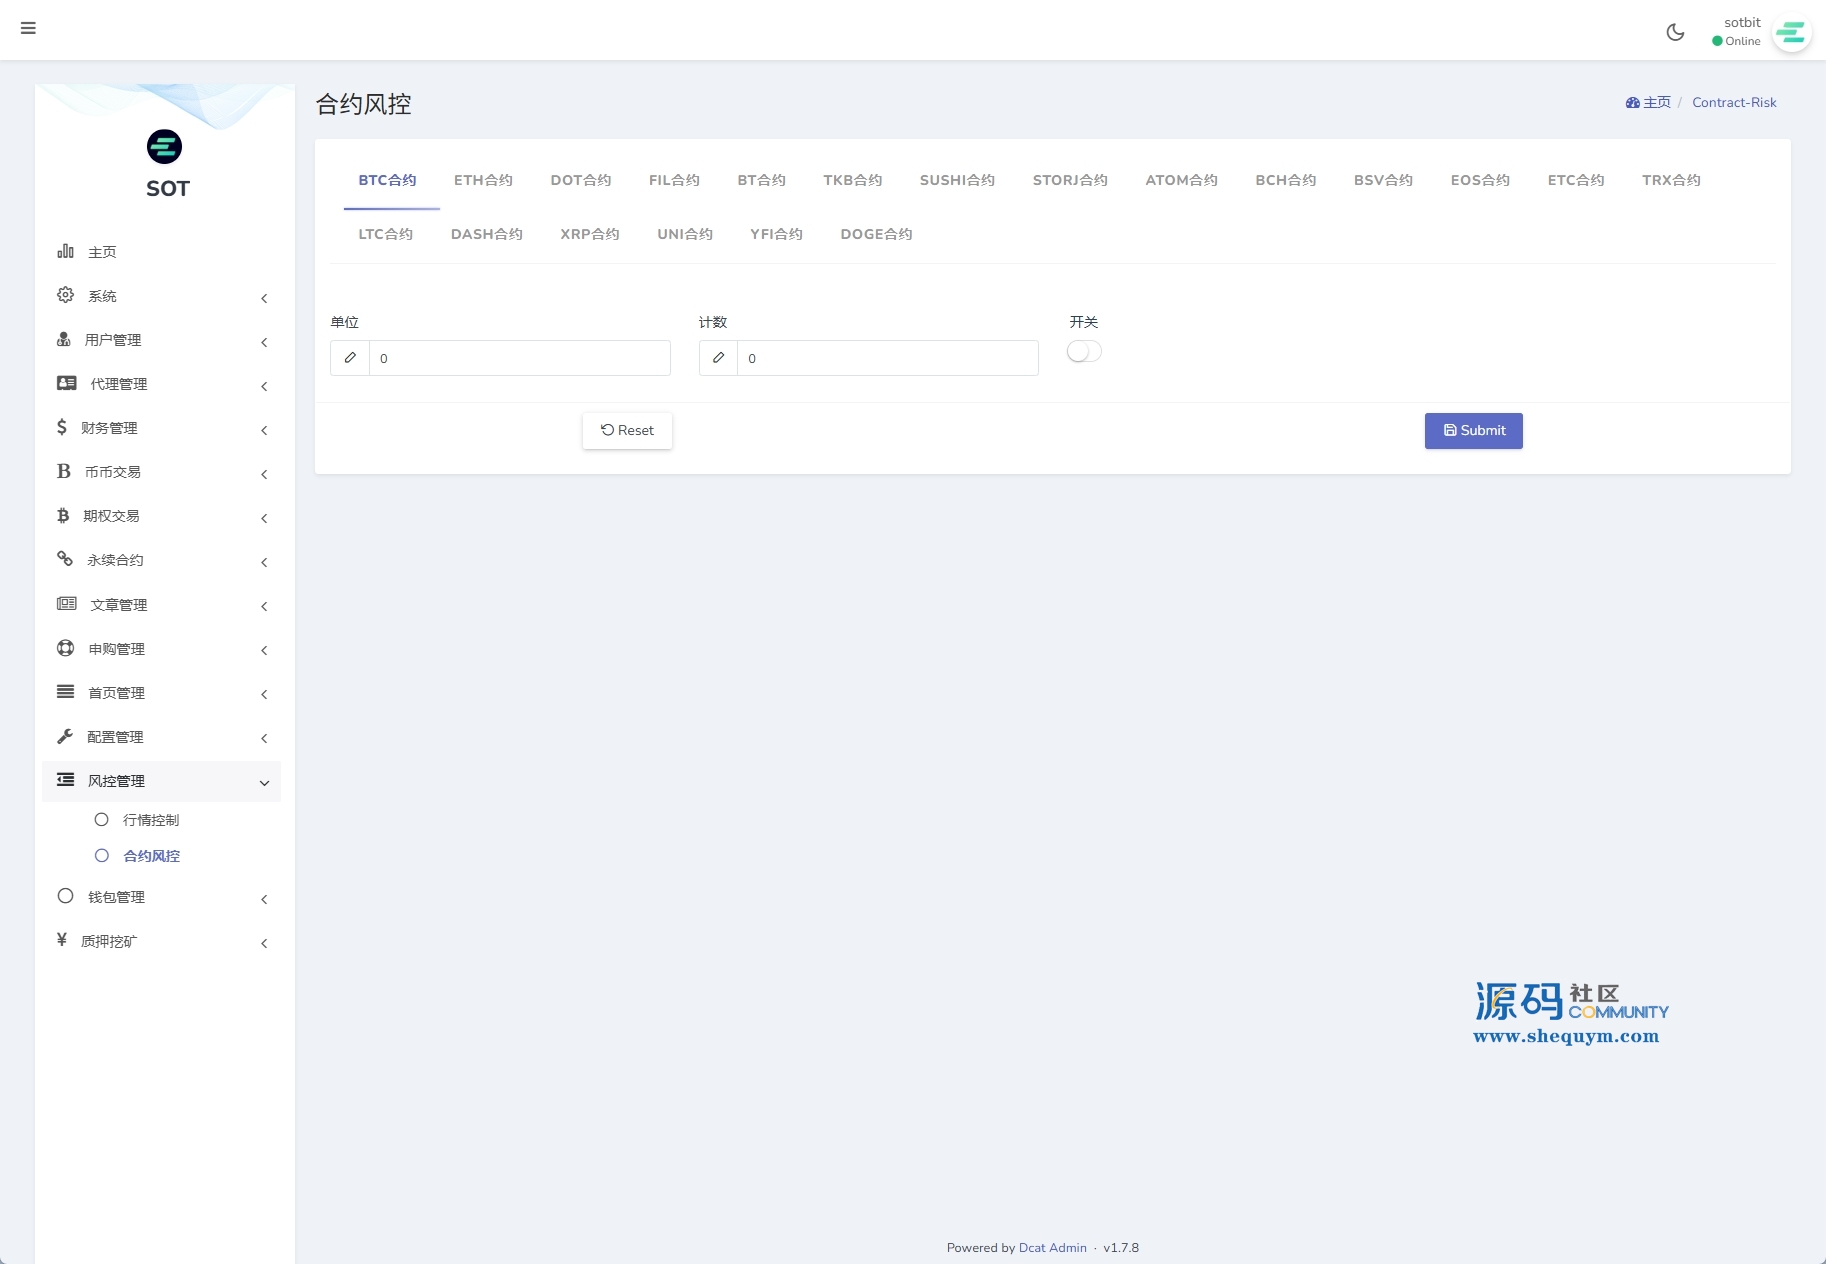This screenshot has height=1264, width=1826.
Task: Click the sotbit user avatar
Action: (x=1791, y=33)
